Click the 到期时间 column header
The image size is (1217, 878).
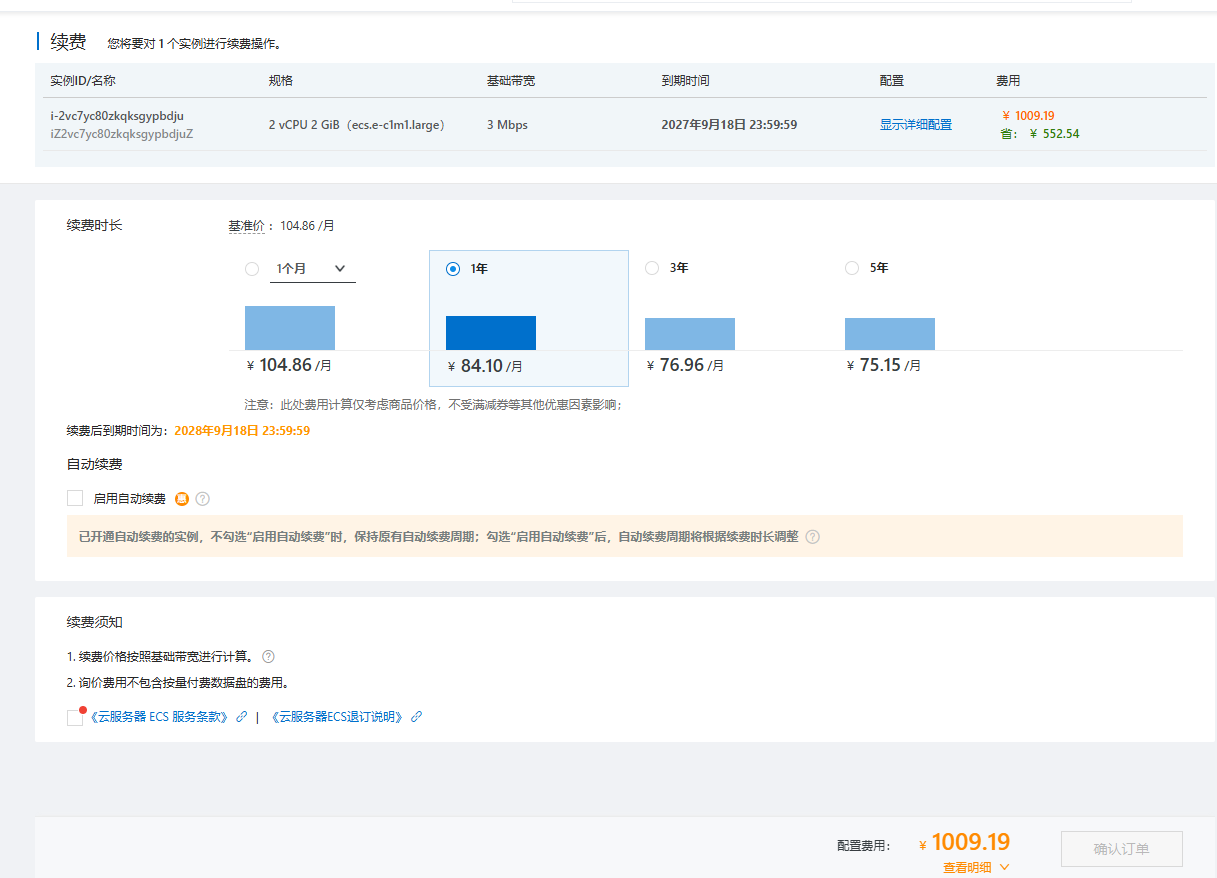685,81
